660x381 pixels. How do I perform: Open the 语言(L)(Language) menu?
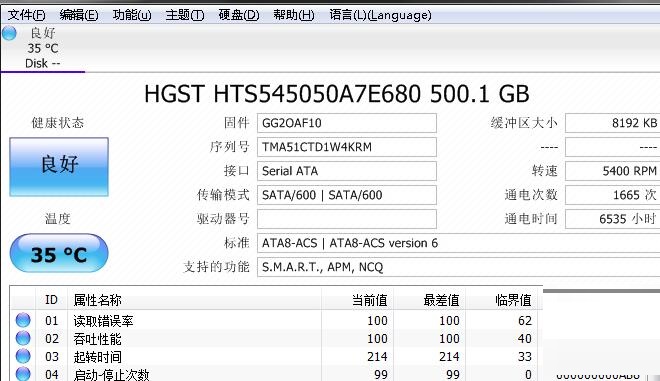[380, 15]
